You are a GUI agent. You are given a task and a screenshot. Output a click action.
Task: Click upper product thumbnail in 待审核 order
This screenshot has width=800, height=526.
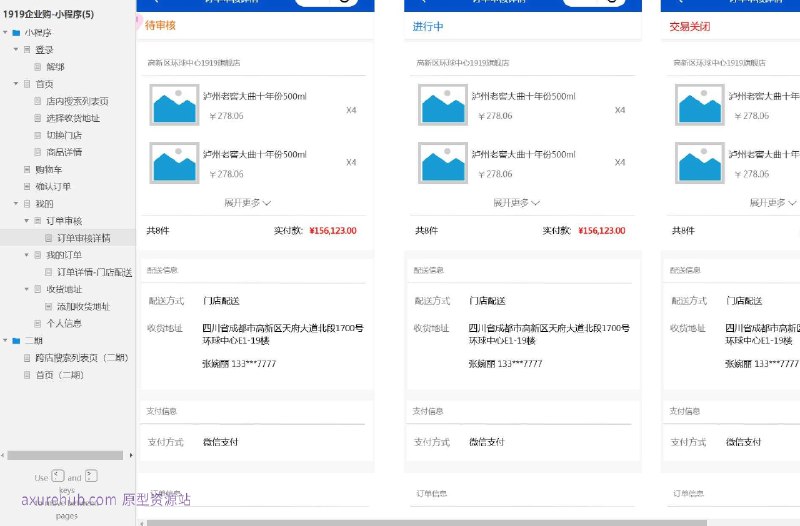(174, 105)
